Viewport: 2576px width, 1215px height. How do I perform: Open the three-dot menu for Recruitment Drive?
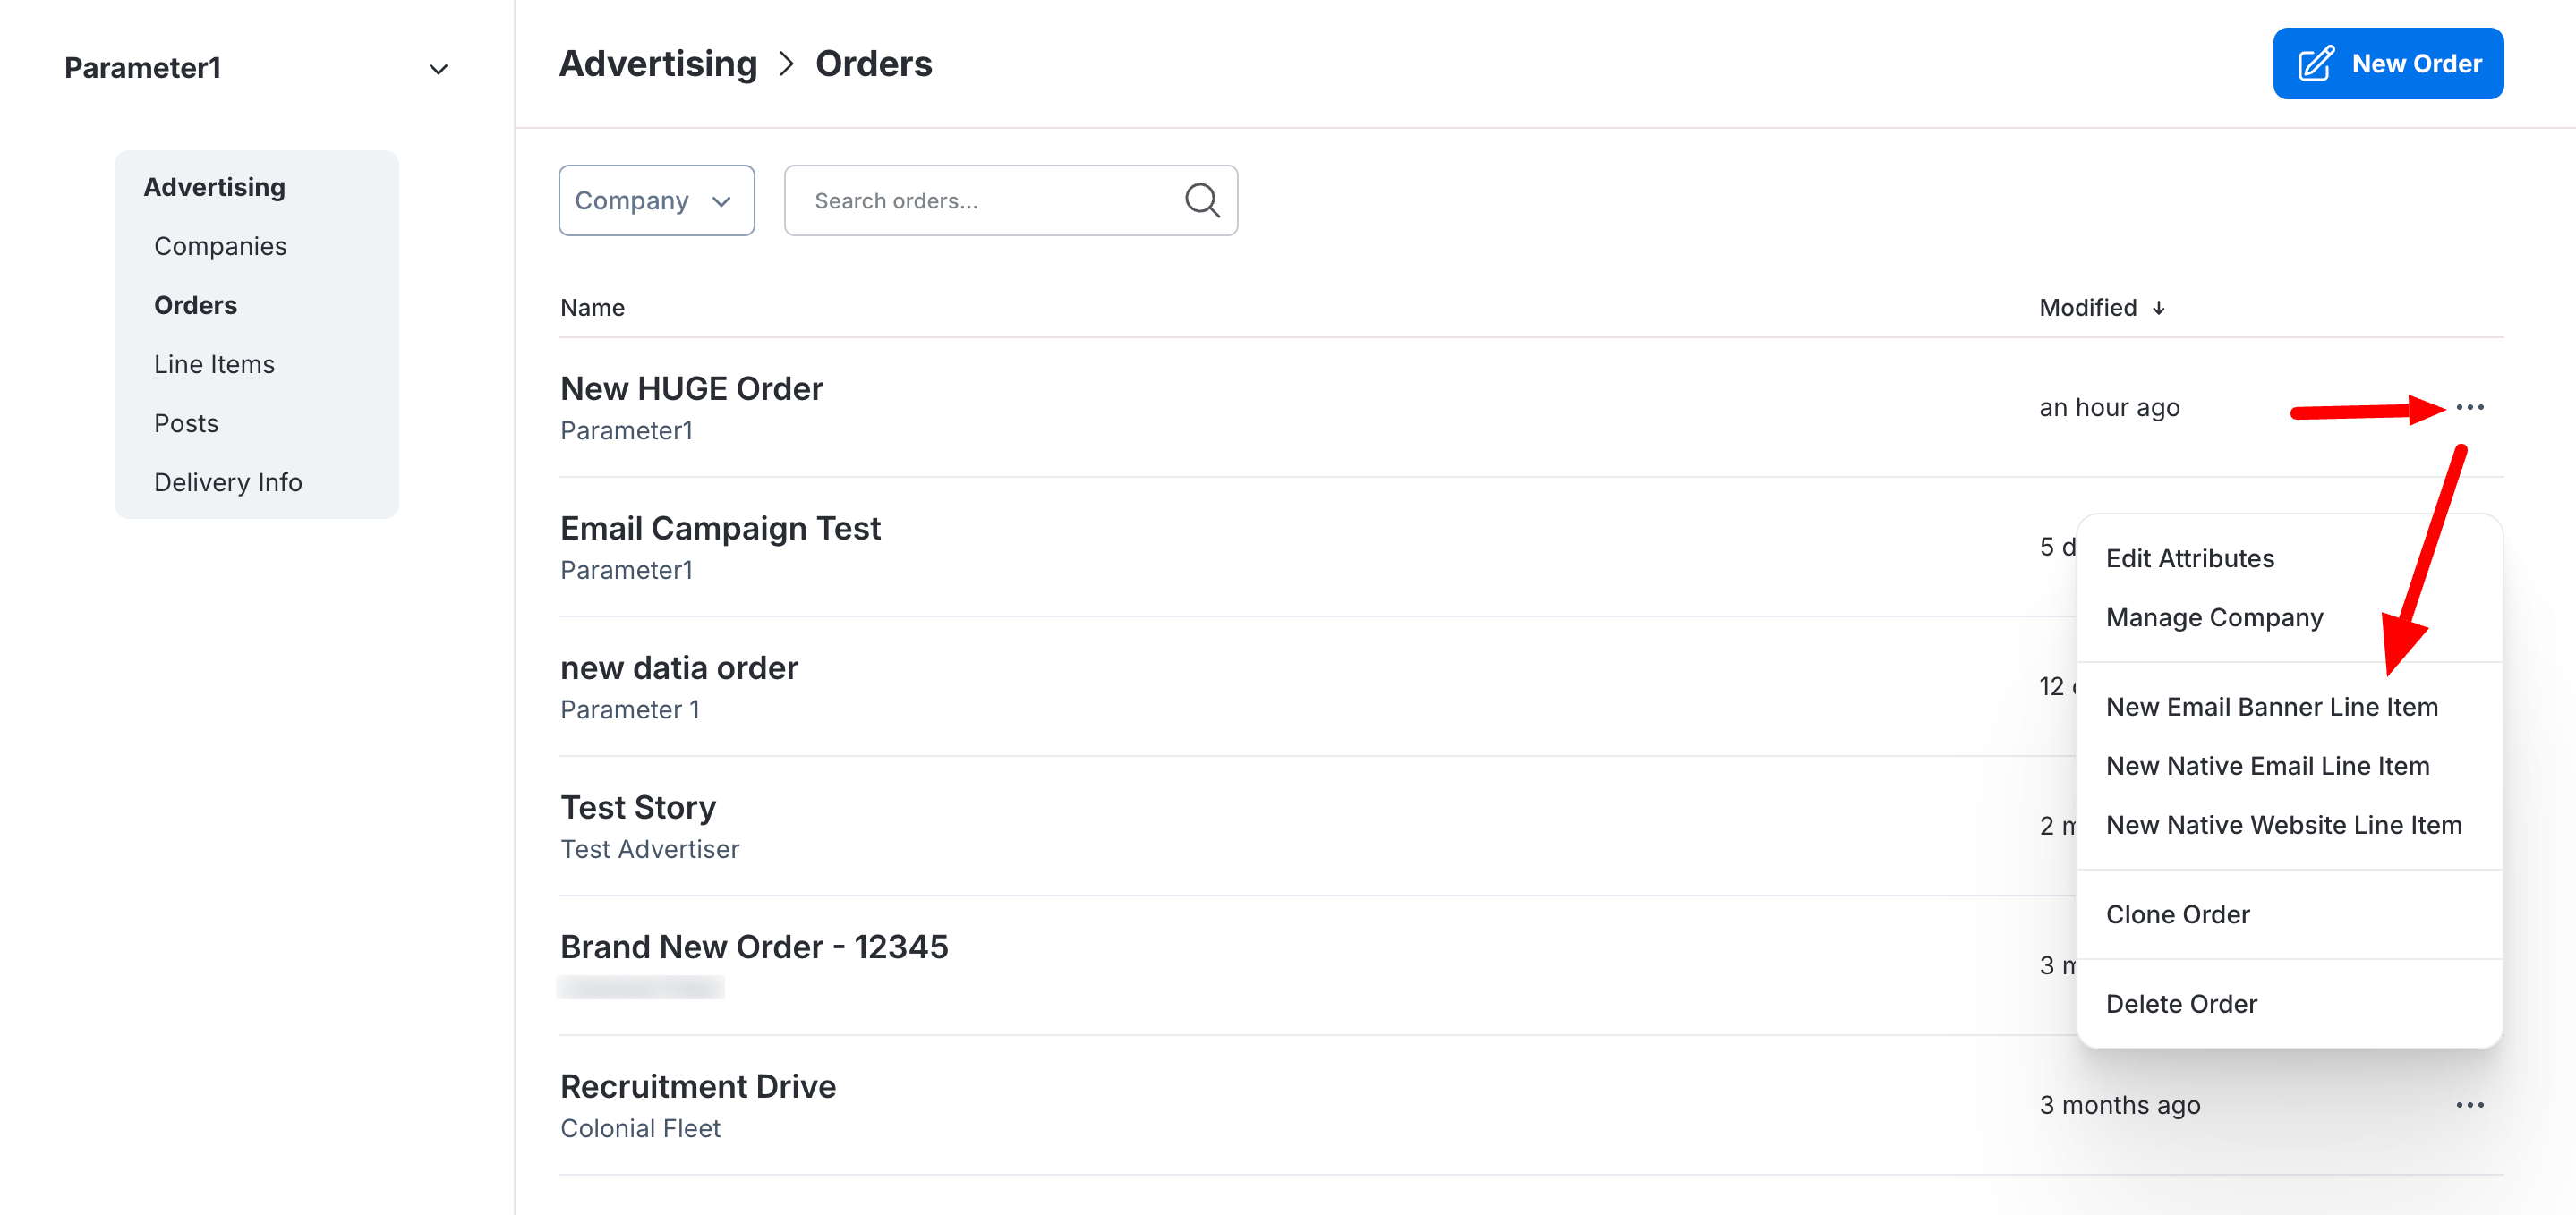(2469, 1105)
